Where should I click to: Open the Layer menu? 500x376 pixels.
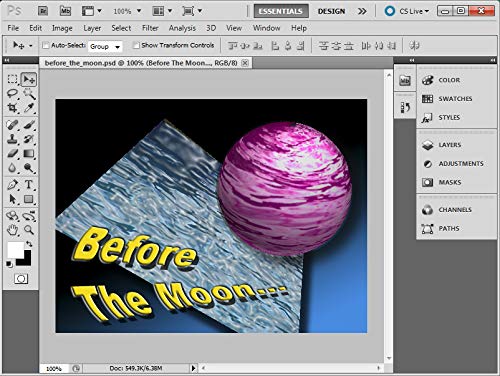[x=92, y=28]
